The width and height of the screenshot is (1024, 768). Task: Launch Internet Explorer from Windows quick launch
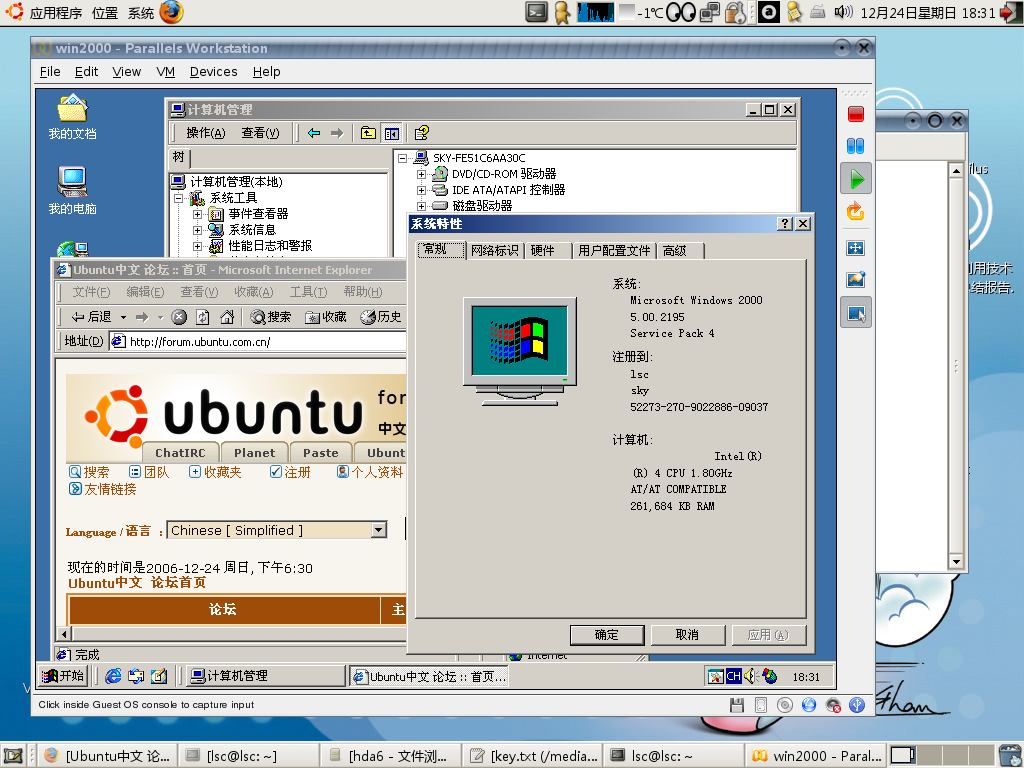[113, 676]
